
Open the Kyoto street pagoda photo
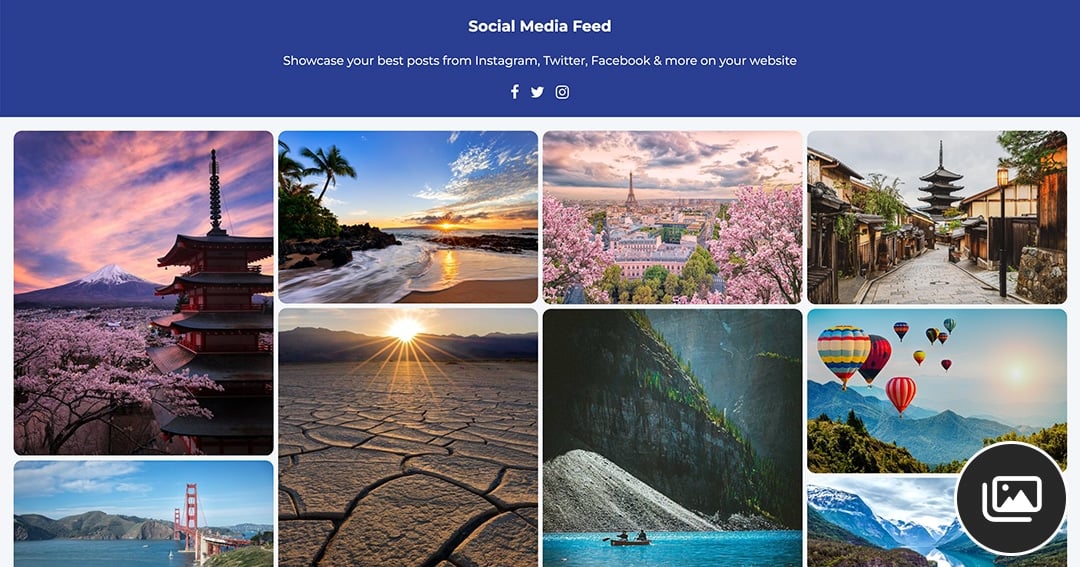pos(937,217)
